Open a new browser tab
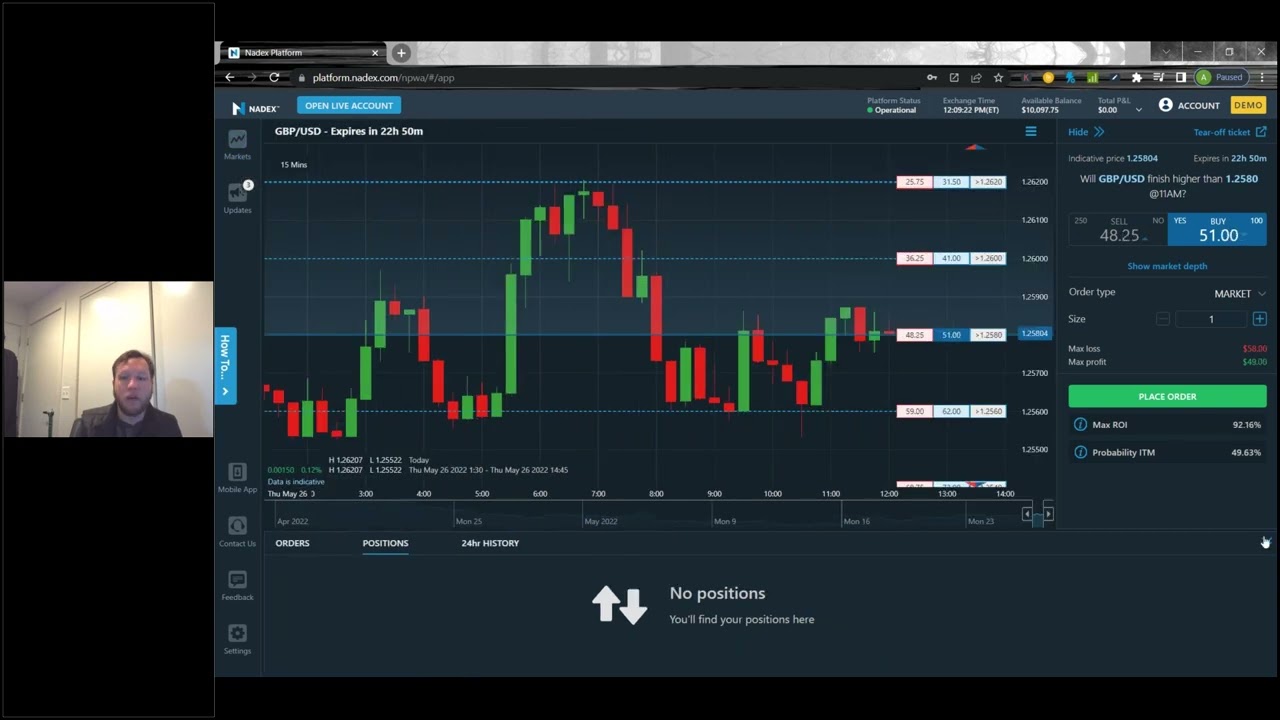This screenshot has height=720, width=1280. pos(401,53)
